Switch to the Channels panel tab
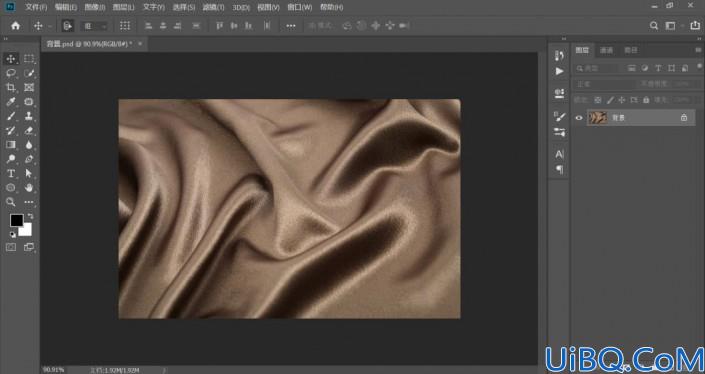This screenshot has height=374, width=705. pos(607,50)
